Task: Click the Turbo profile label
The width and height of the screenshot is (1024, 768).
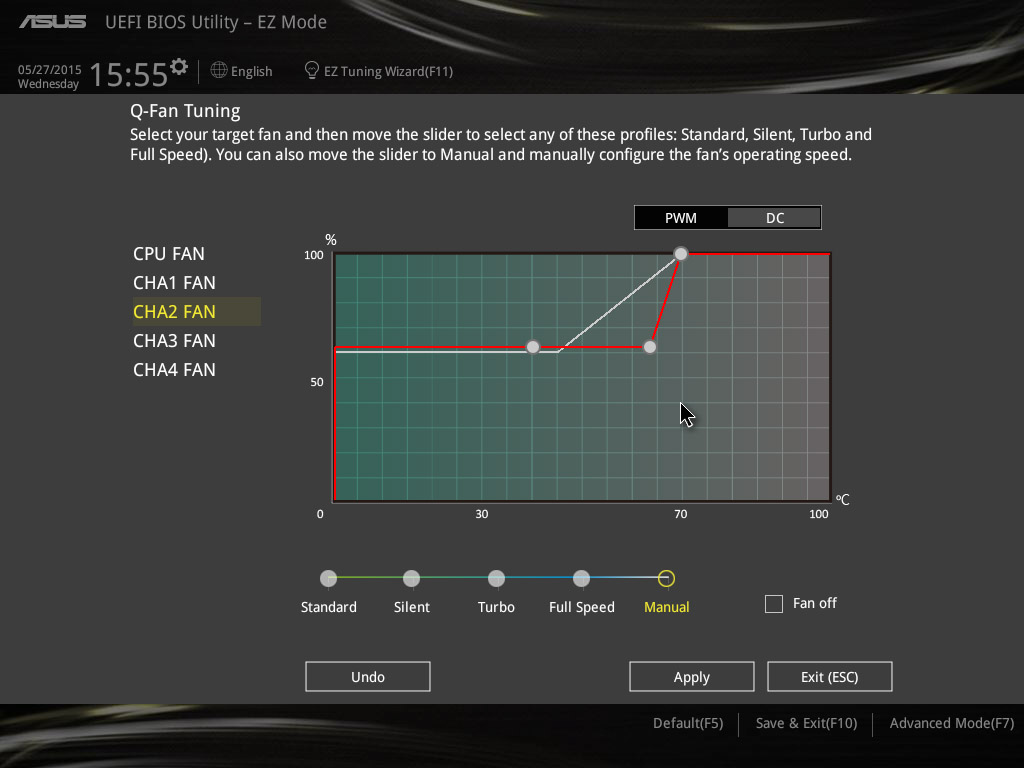Action: point(496,607)
